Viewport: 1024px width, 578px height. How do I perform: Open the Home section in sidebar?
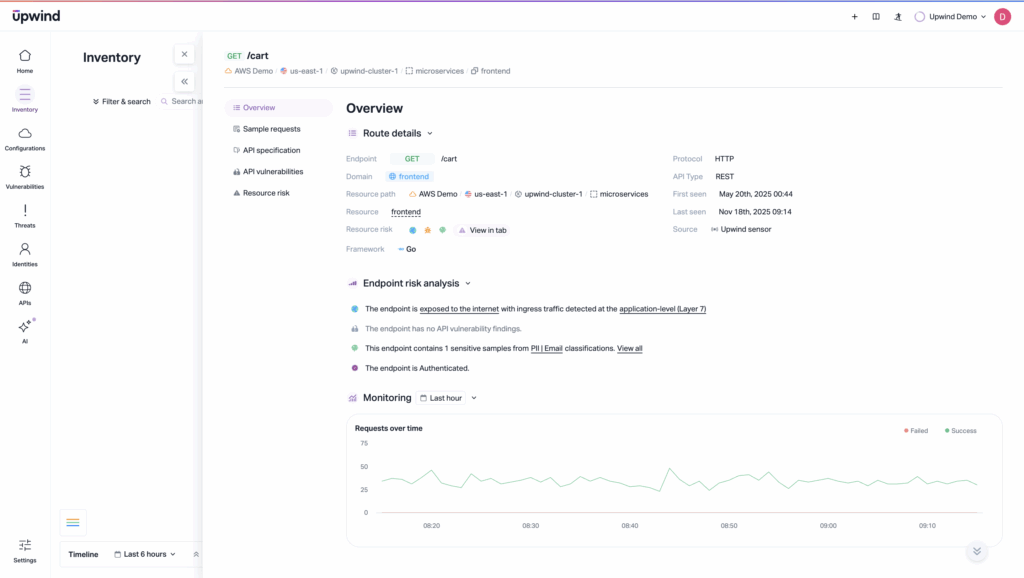(x=25, y=60)
